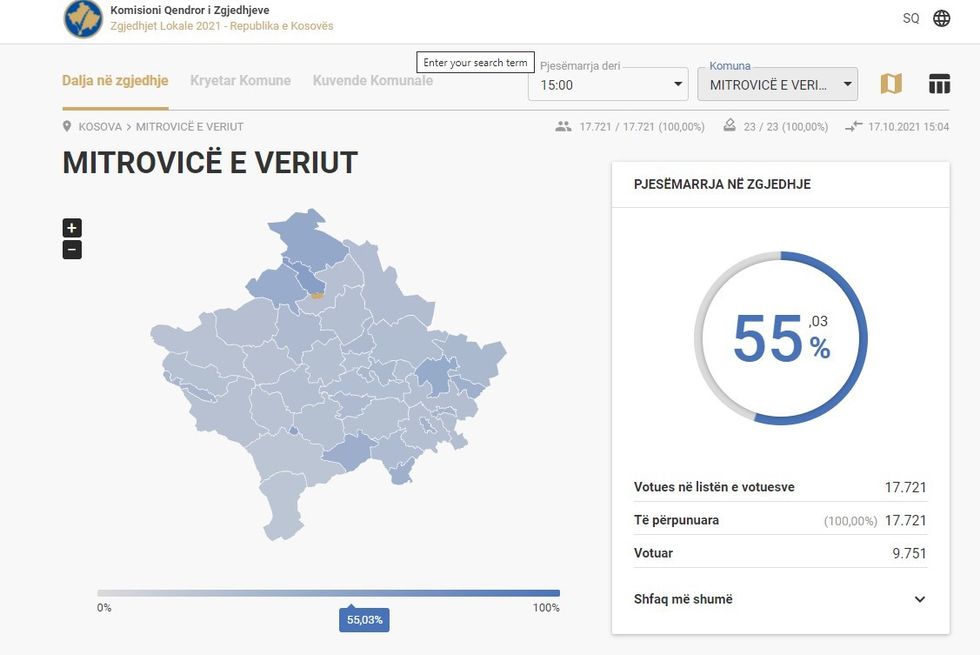Zoom out on the map with minus

(71, 249)
